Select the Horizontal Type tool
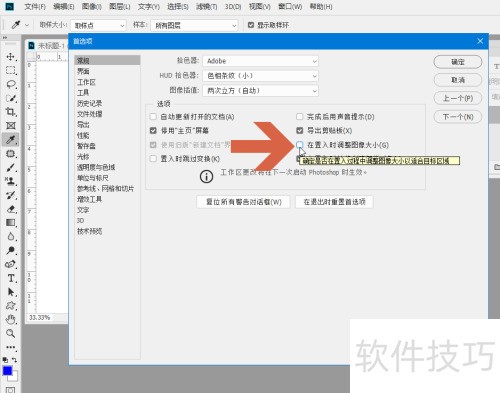This screenshot has width=500, height=393. (x=10, y=278)
